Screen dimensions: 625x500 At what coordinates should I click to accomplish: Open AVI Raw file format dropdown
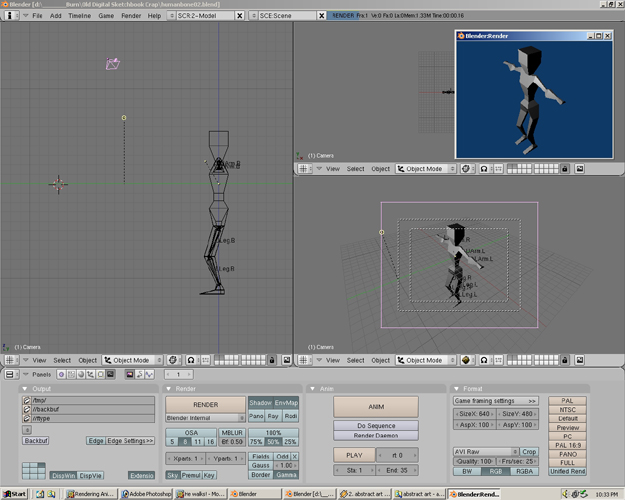coord(486,452)
